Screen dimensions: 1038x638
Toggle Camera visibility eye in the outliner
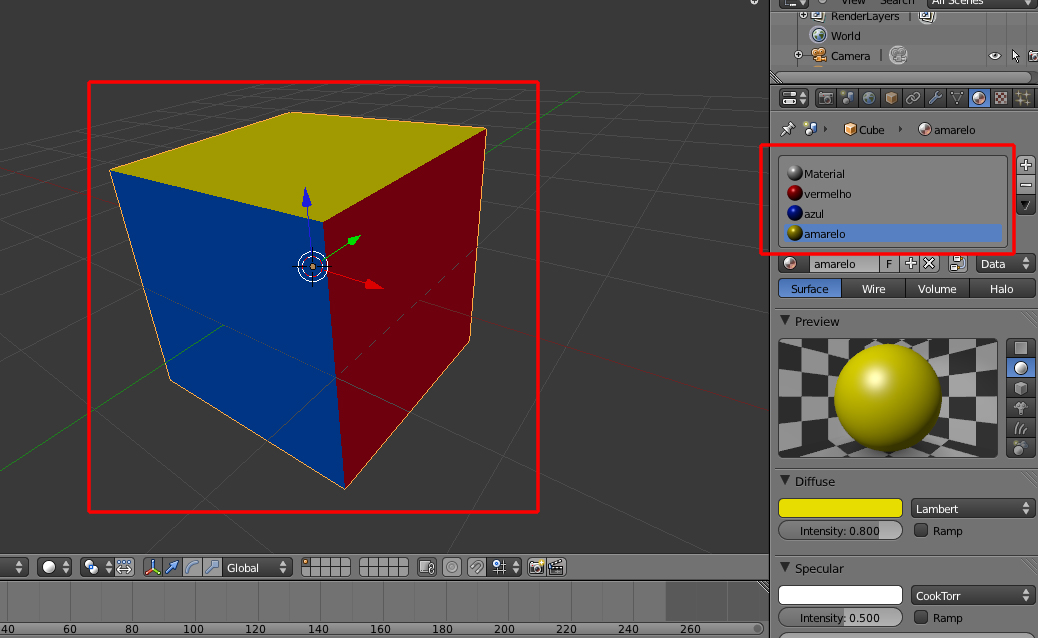coord(993,56)
